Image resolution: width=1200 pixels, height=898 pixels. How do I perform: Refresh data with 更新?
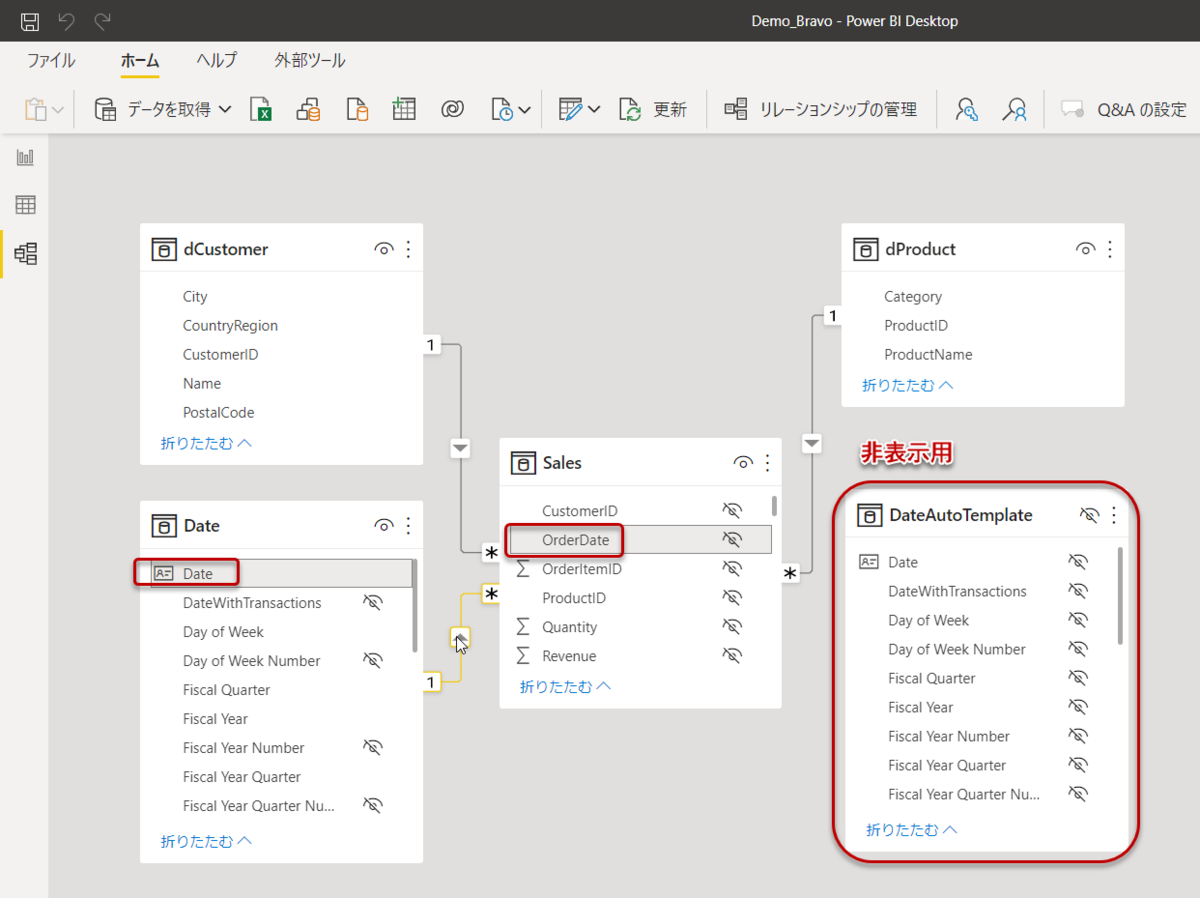[x=653, y=110]
